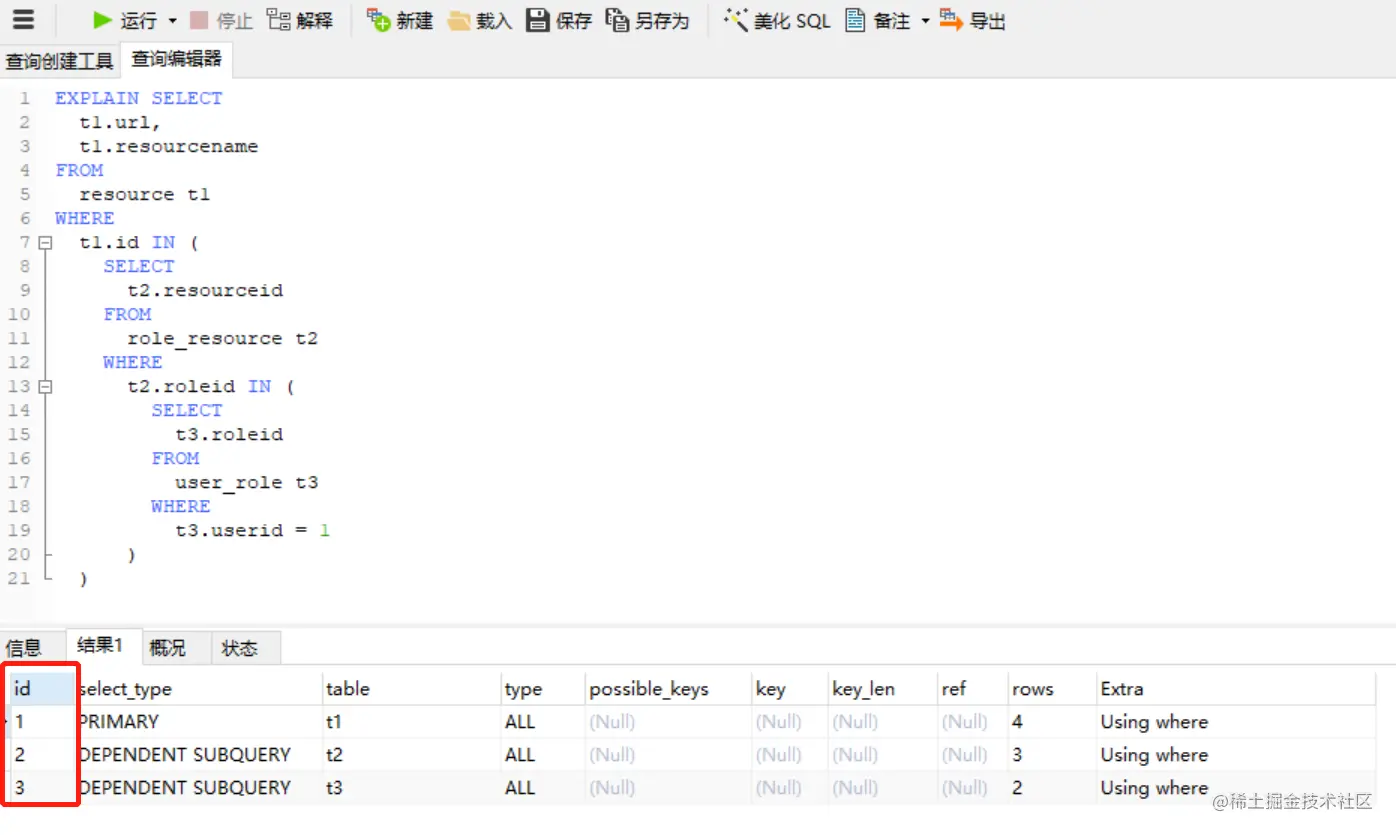Save the query with 保存
Screen dimensions: 1396x835
(x=559, y=20)
